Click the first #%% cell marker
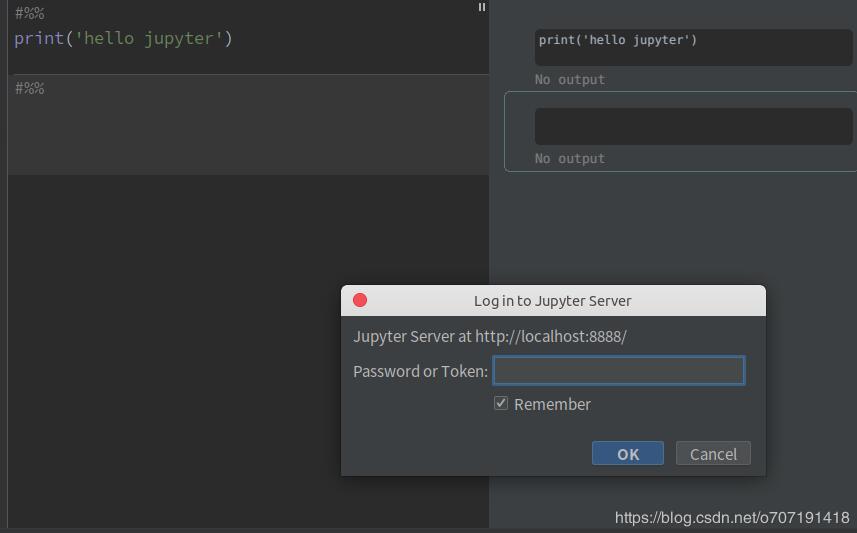The height and width of the screenshot is (533, 857). pos(30,13)
